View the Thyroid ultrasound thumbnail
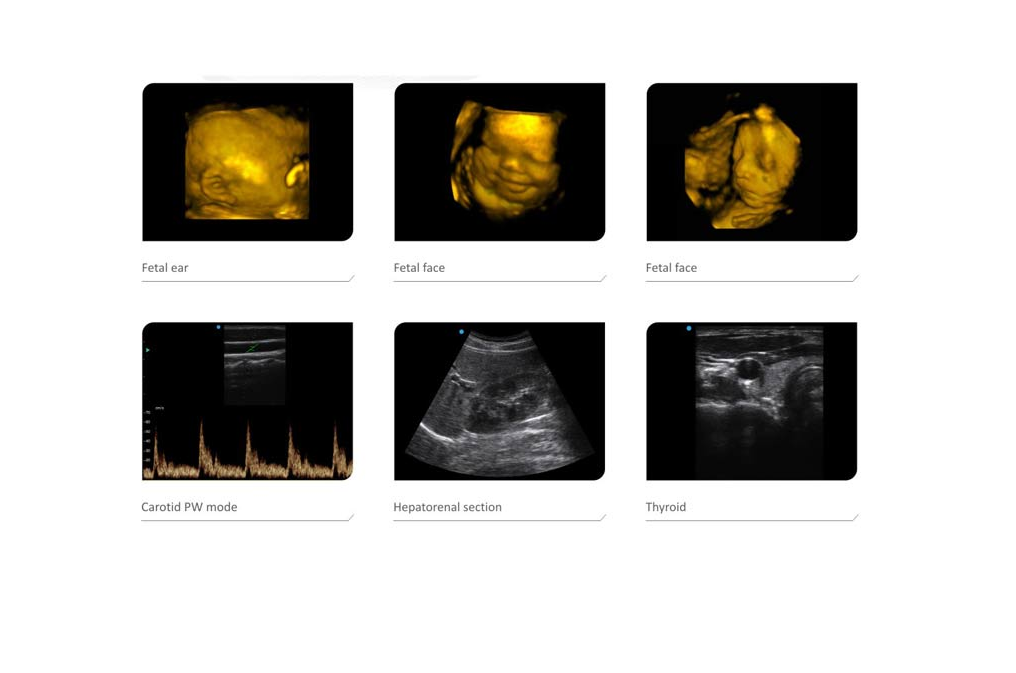This screenshot has width=1016, height=673. point(751,401)
